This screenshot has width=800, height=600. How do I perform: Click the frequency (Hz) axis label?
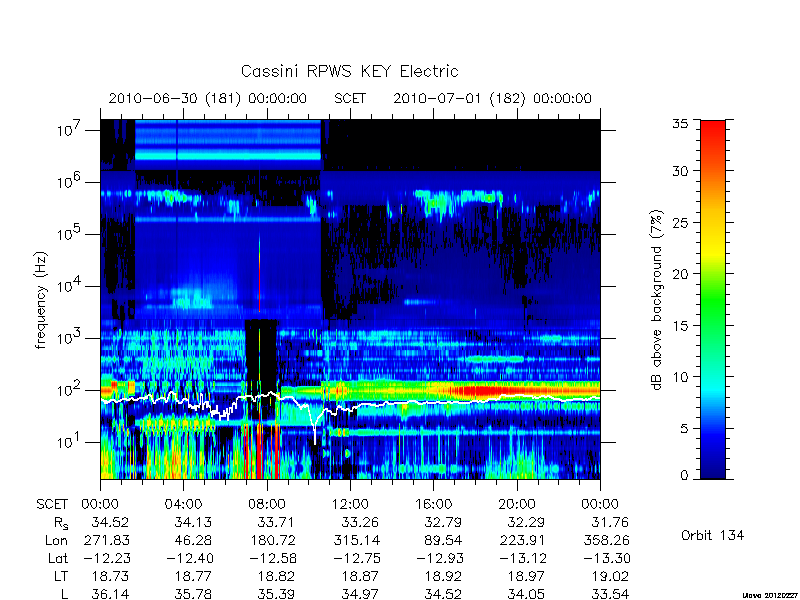pyautogui.click(x=41, y=300)
